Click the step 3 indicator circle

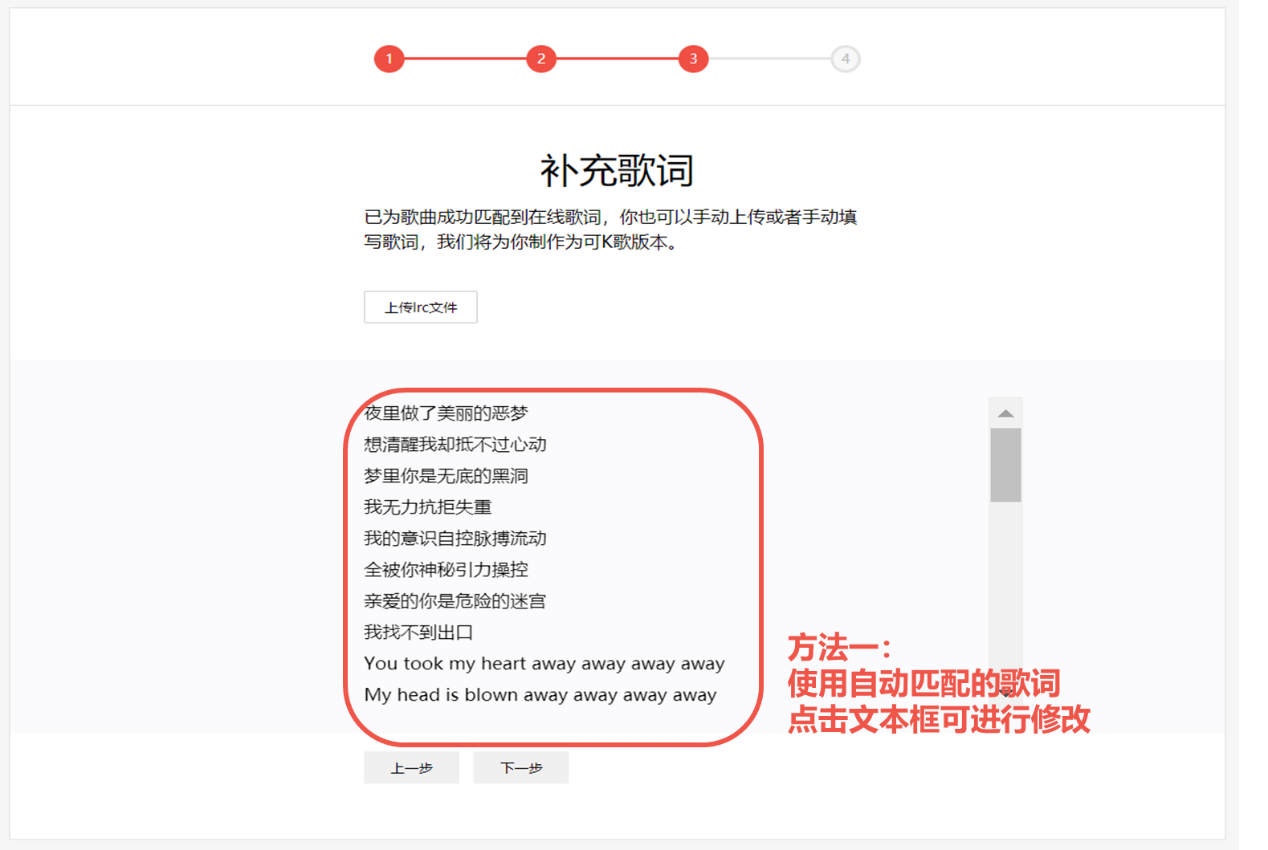point(693,59)
